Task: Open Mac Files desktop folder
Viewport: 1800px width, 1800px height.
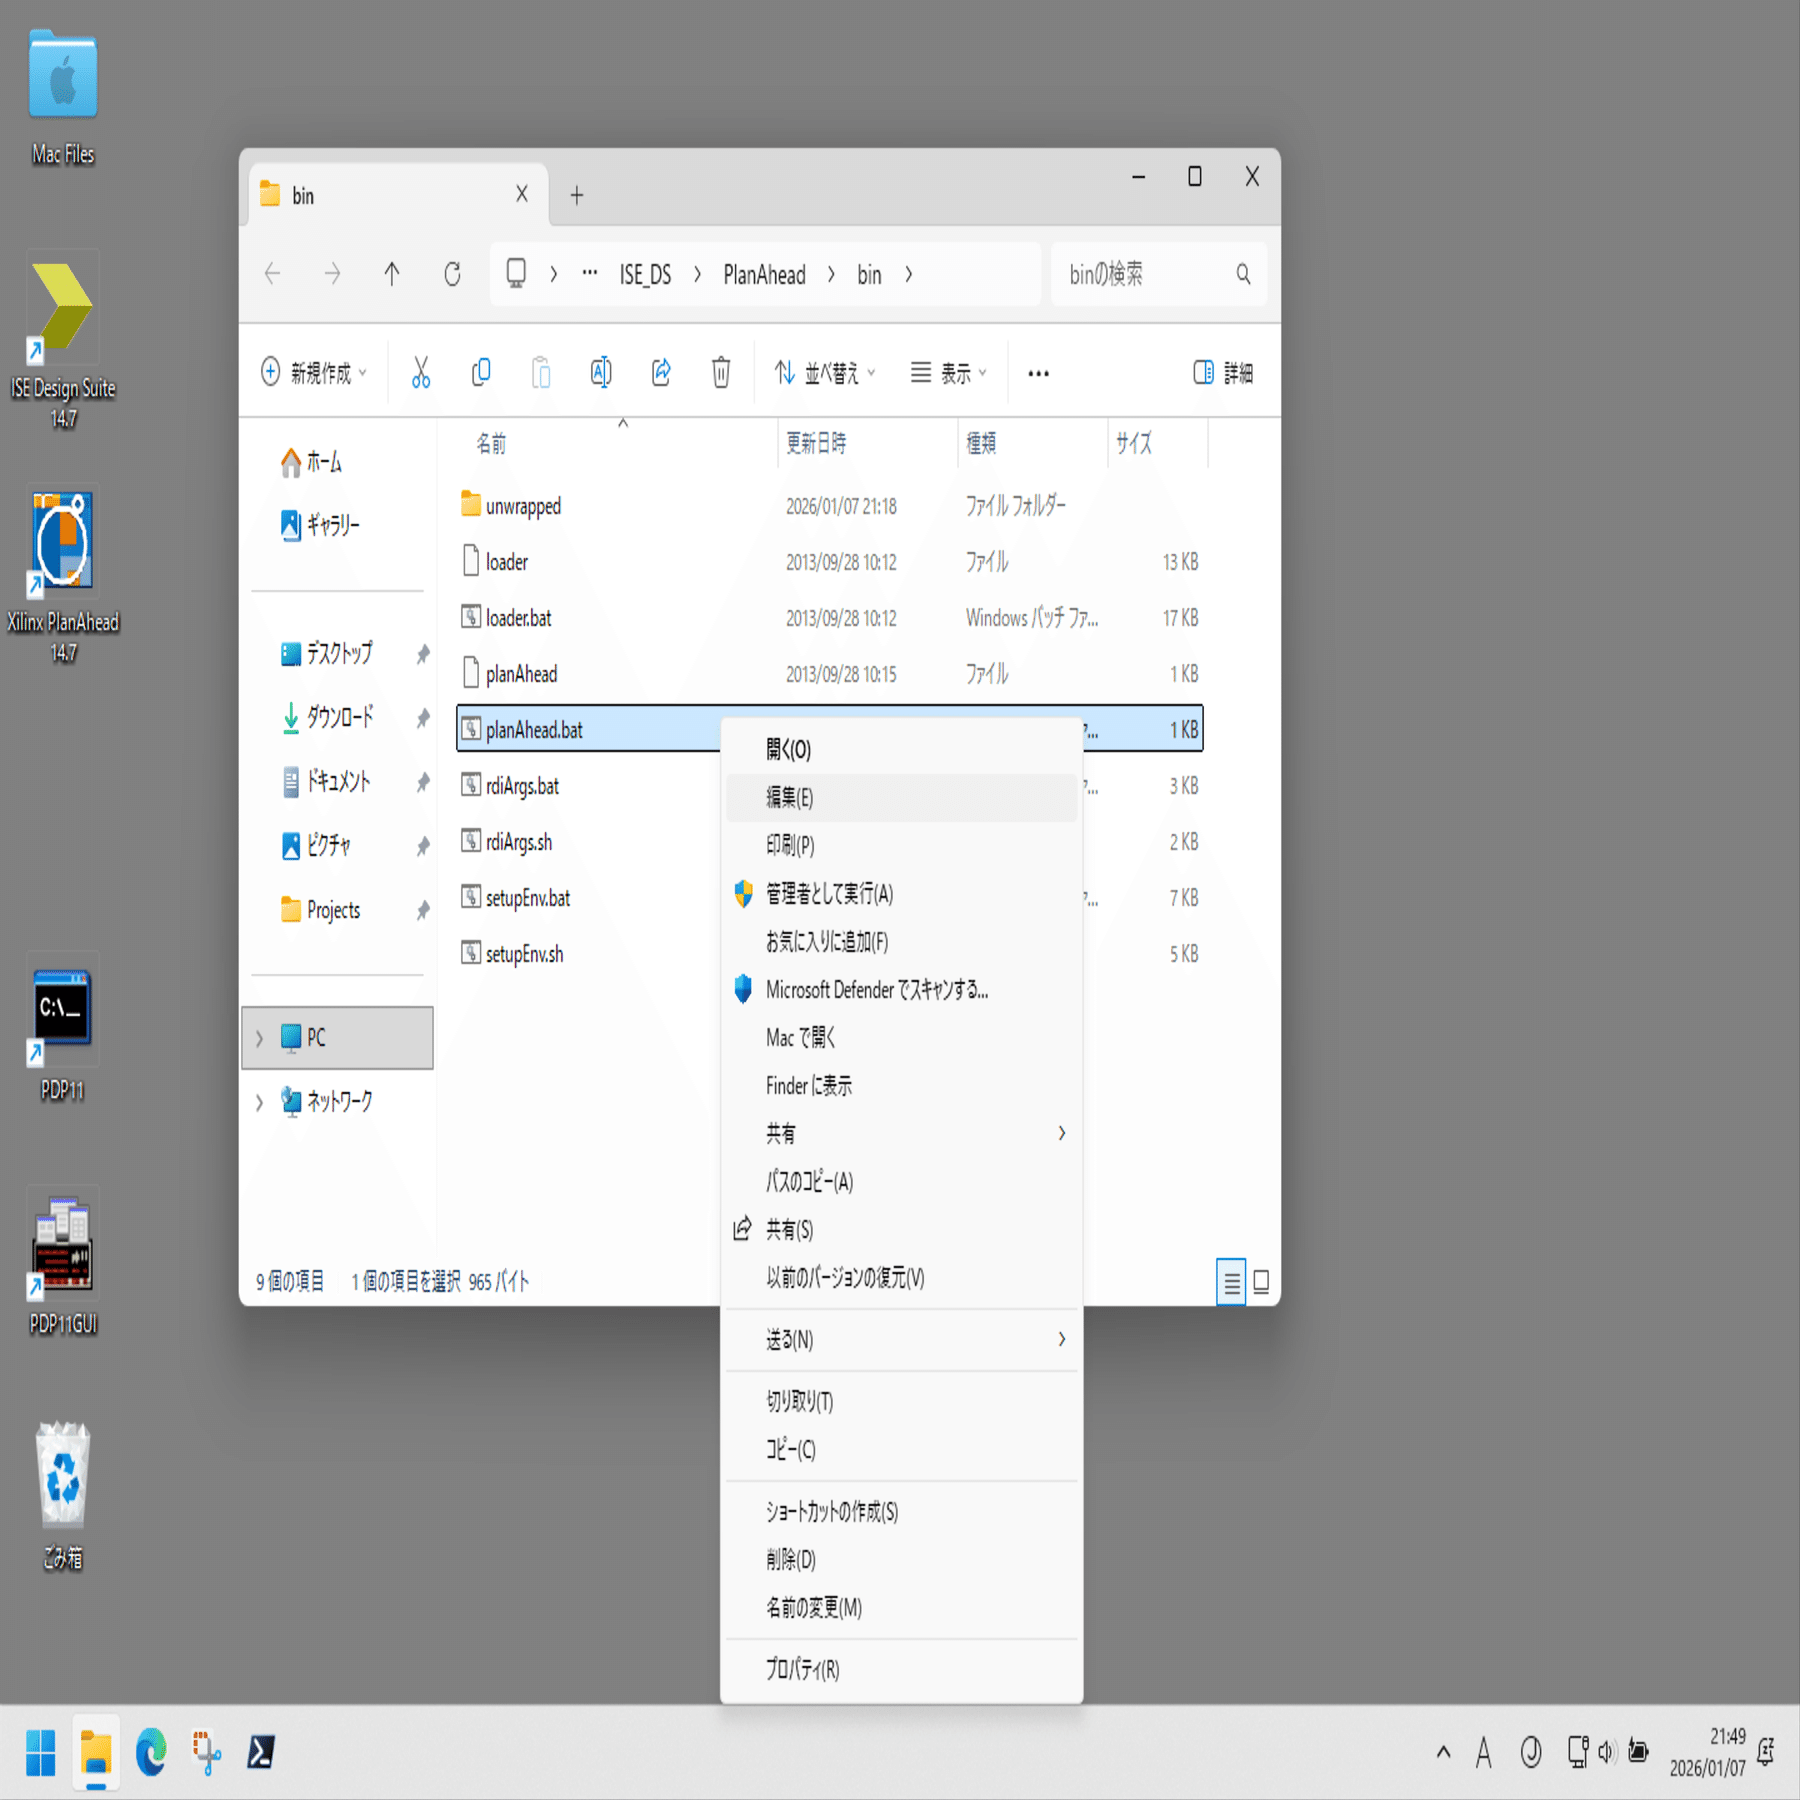Action: pyautogui.click(x=63, y=97)
